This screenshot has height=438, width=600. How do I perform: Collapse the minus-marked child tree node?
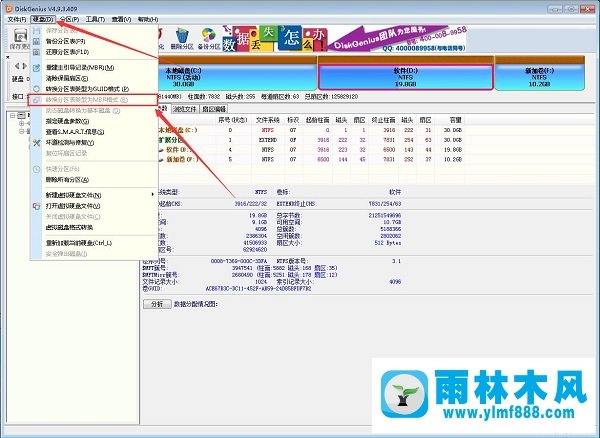(22, 131)
